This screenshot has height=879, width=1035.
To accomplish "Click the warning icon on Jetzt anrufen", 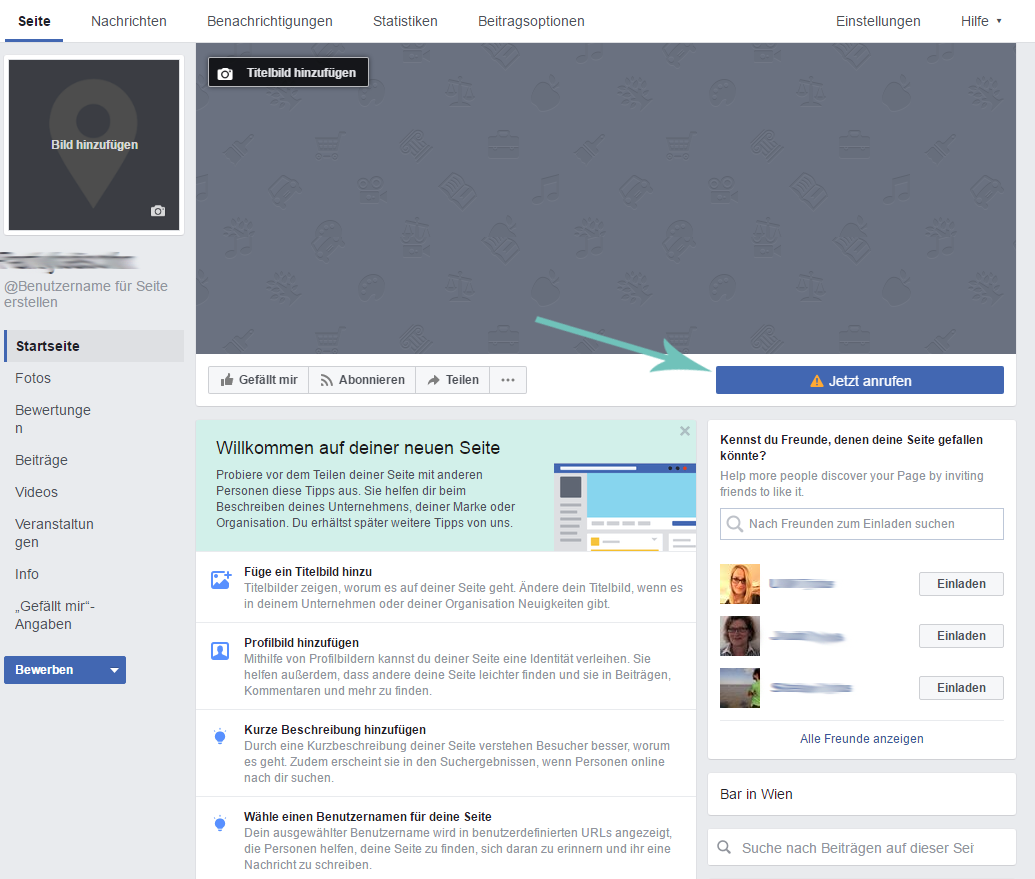I will 817,381.
